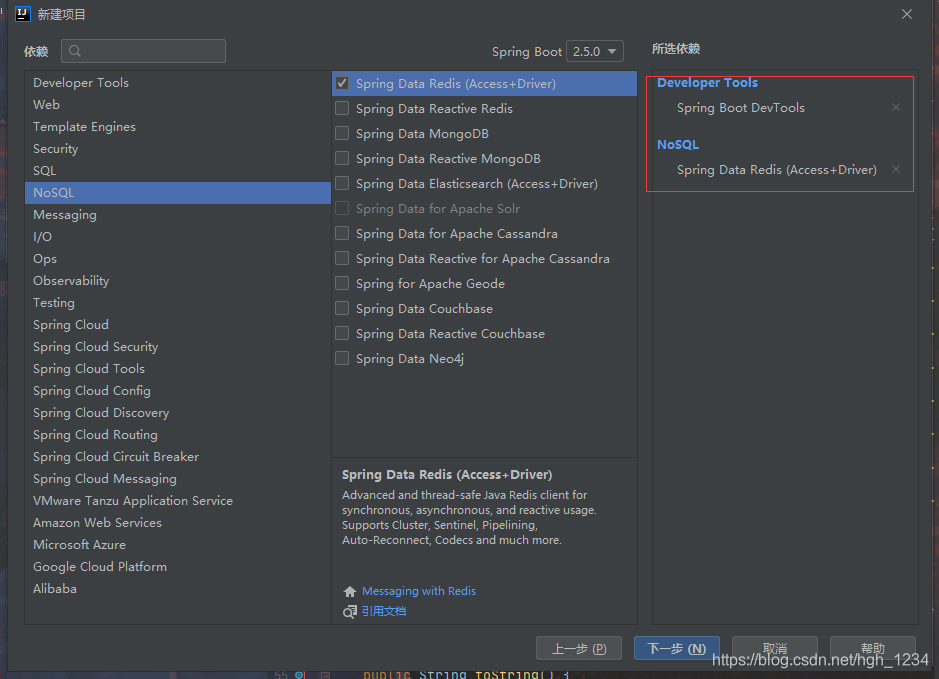The width and height of the screenshot is (939, 679).
Task: Remove Spring Data Redis from selected dependencies
Action: (896, 169)
